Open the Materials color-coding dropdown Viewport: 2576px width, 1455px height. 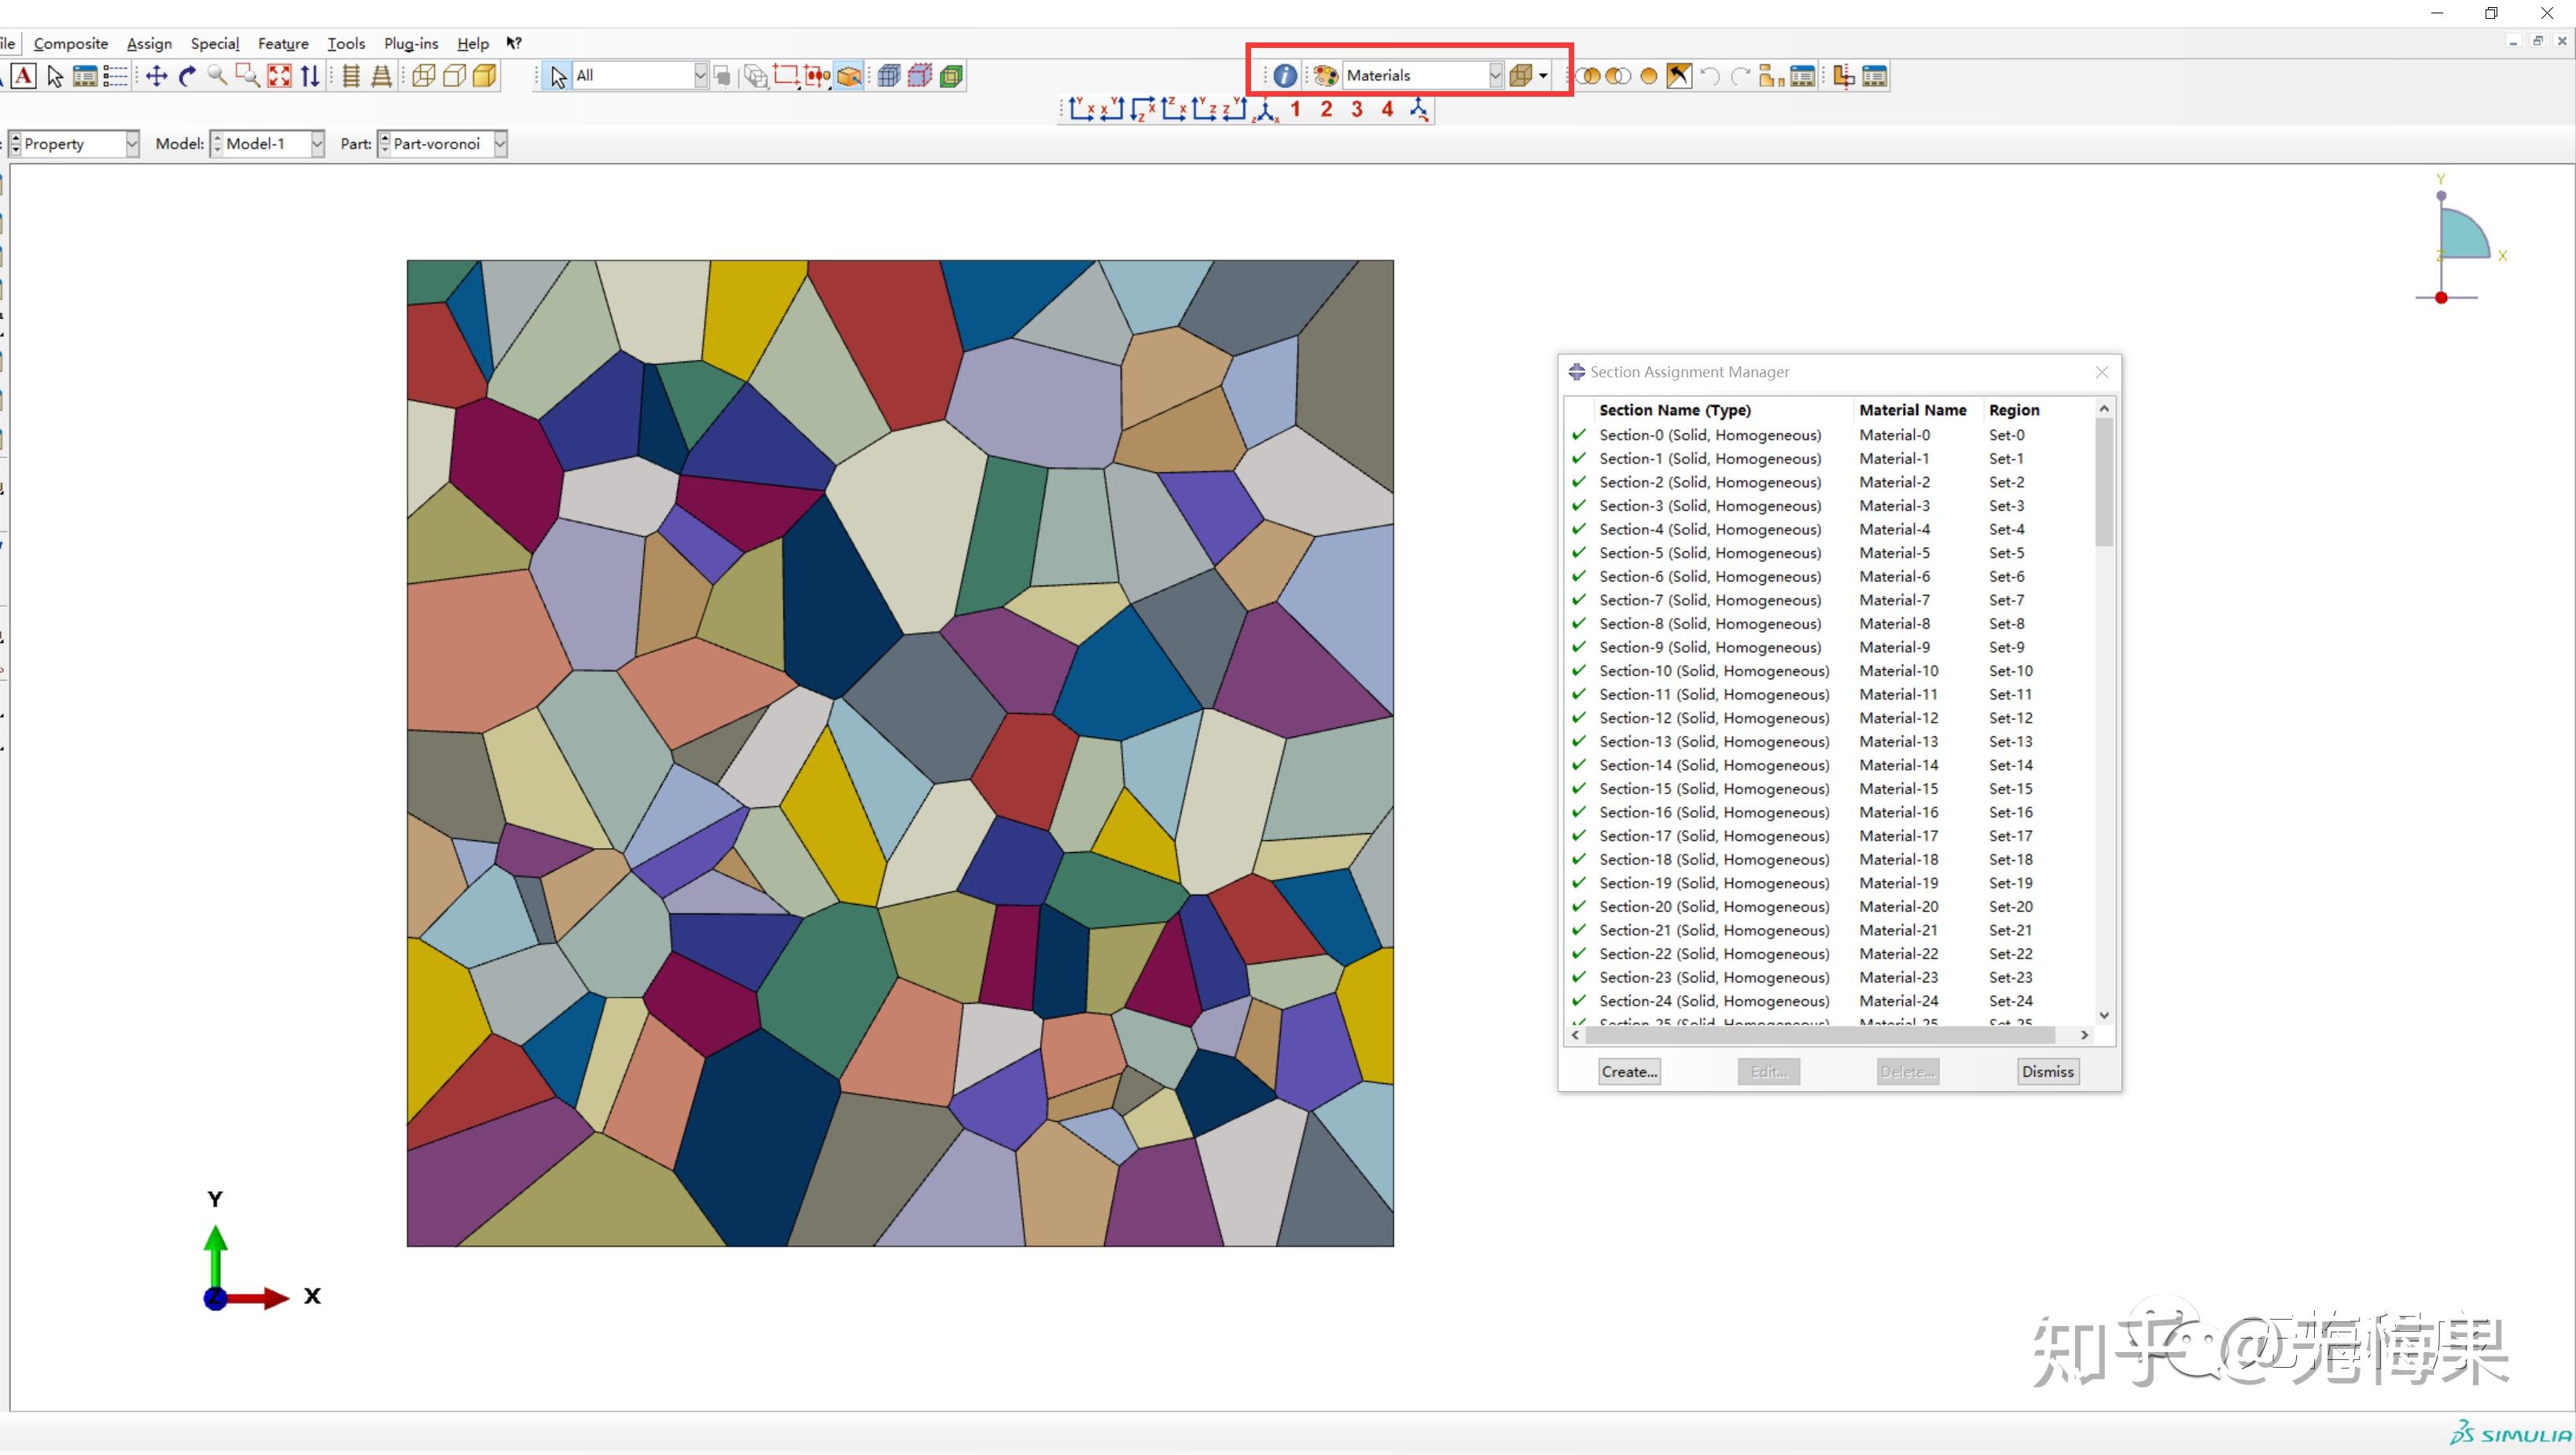coord(1495,76)
